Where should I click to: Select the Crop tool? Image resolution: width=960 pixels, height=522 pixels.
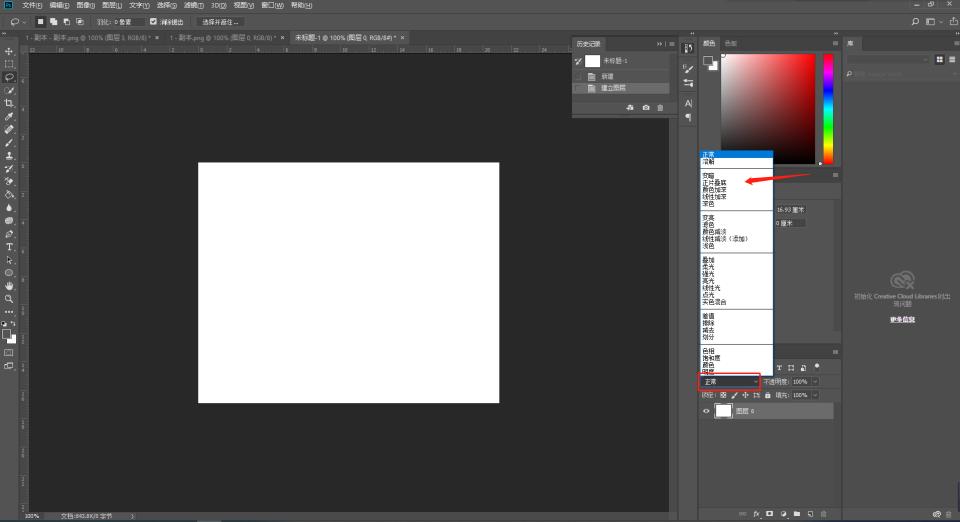pyautogui.click(x=9, y=103)
